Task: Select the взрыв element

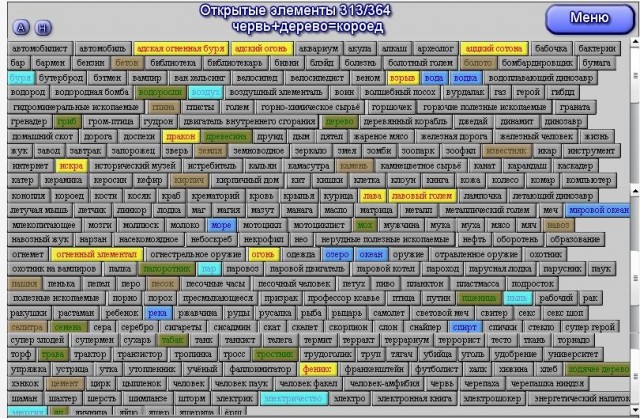Action: (402, 78)
